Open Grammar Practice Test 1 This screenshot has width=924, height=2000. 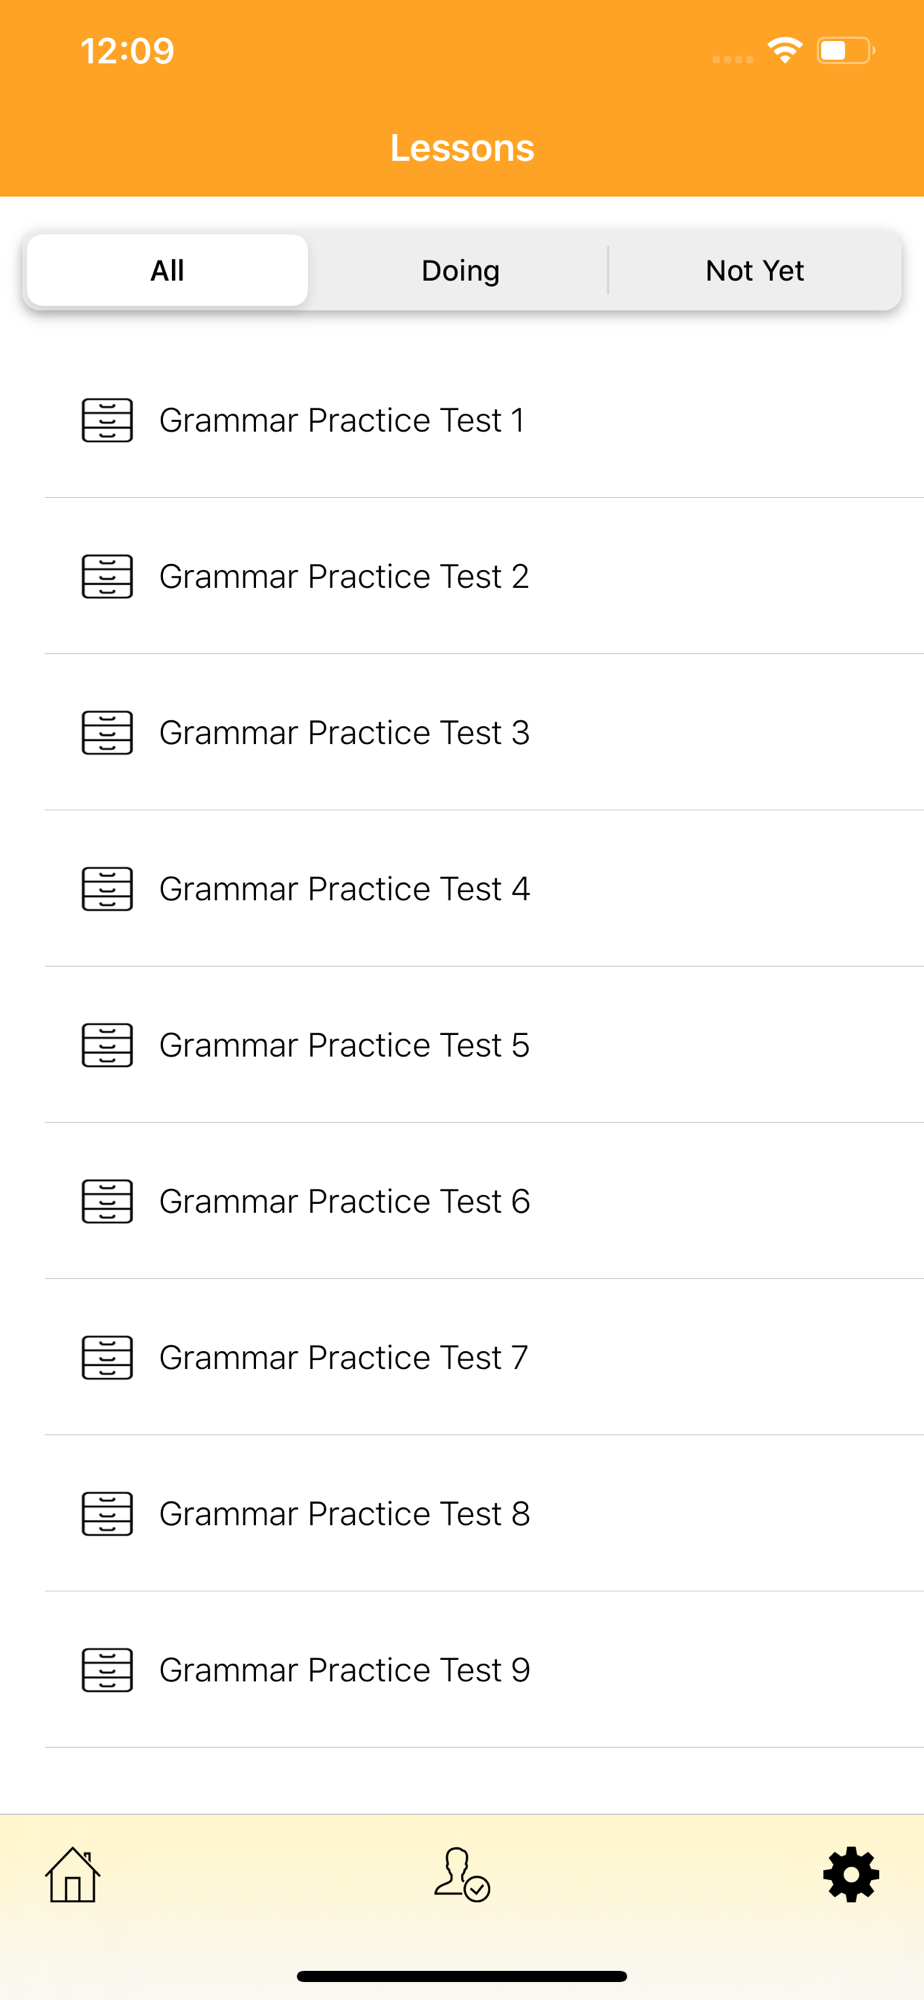[x=484, y=420]
